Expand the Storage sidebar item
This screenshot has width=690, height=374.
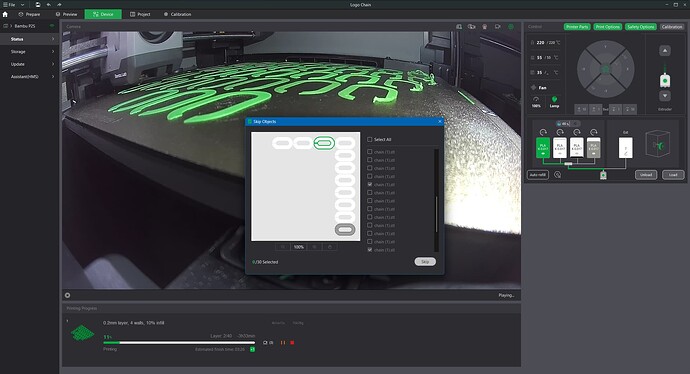click(x=29, y=51)
